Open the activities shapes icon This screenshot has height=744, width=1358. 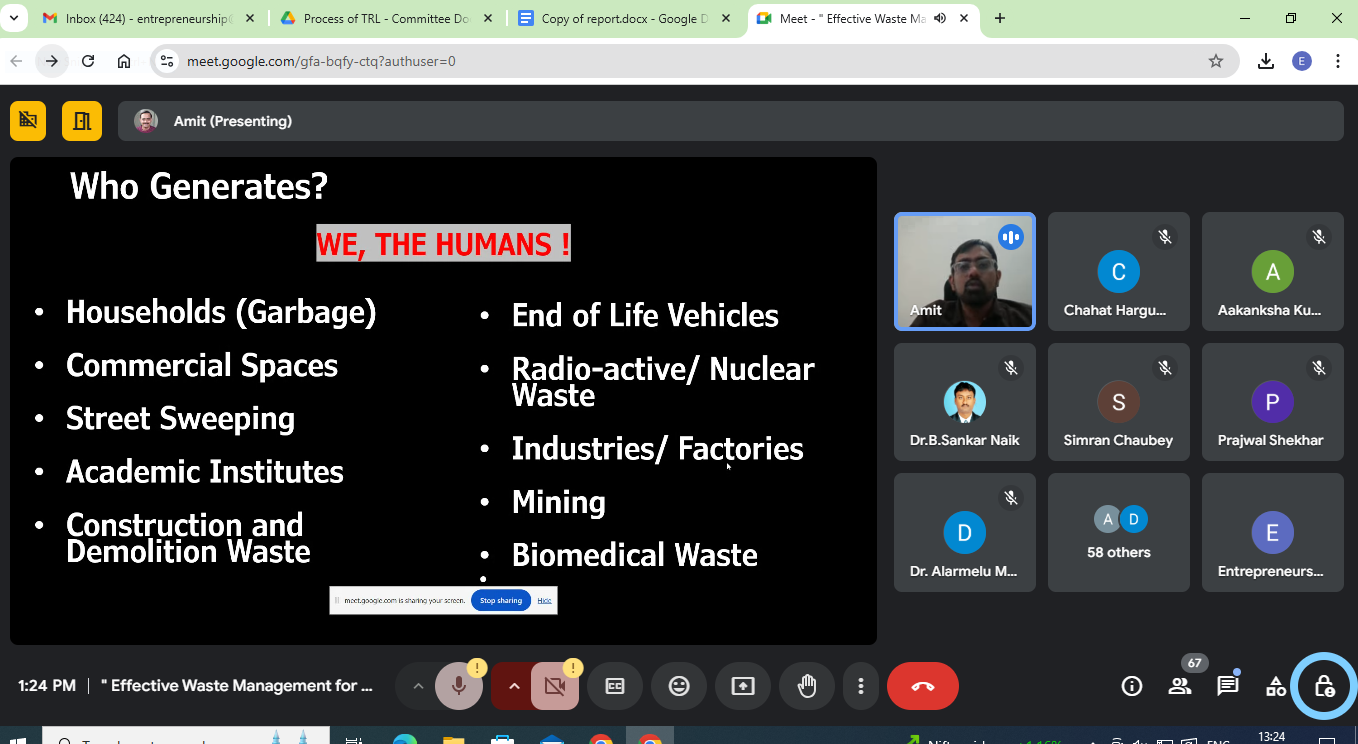(x=1276, y=686)
